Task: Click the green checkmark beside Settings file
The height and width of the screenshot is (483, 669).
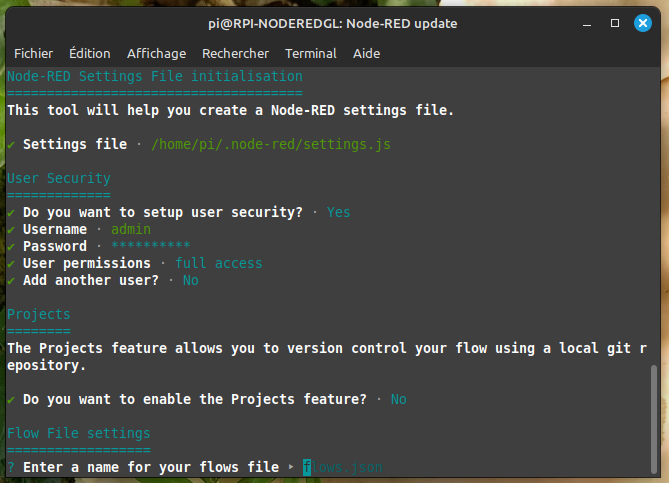Action: (x=11, y=145)
